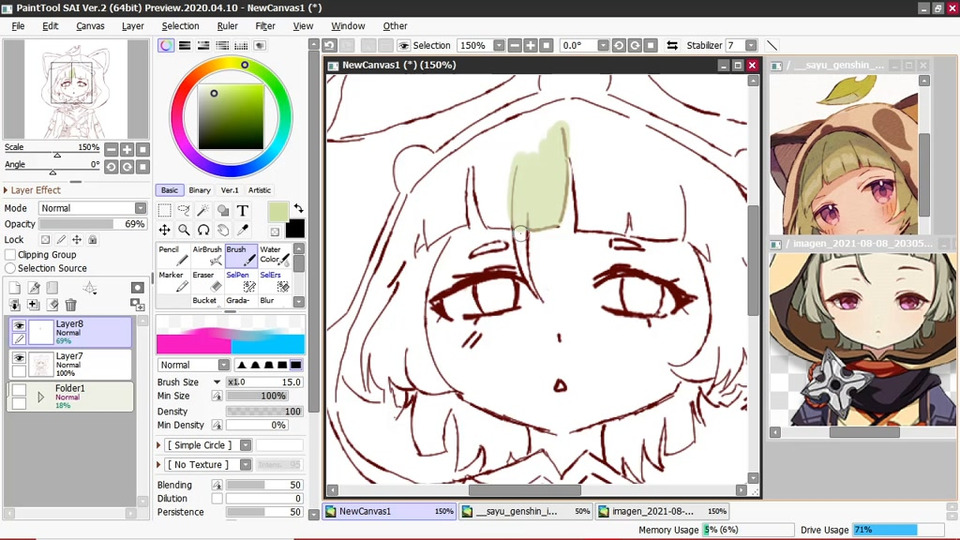Click the Undo button in top toolbar
The width and height of the screenshot is (960, 540).
pyautogui.click(x=330, y=45)
